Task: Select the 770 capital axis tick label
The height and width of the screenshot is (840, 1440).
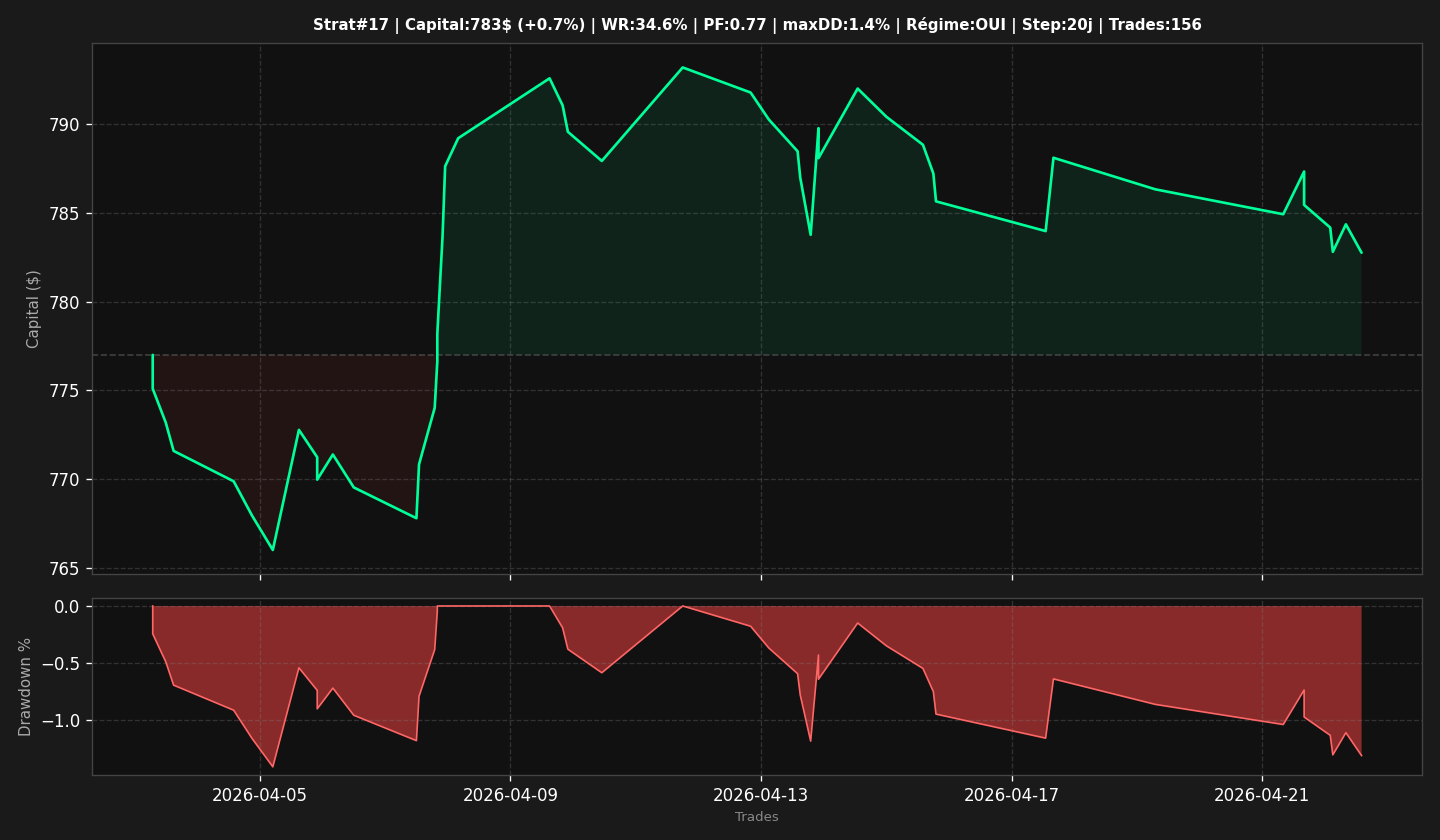Action: pyautogui.click(x=66, y=480)
